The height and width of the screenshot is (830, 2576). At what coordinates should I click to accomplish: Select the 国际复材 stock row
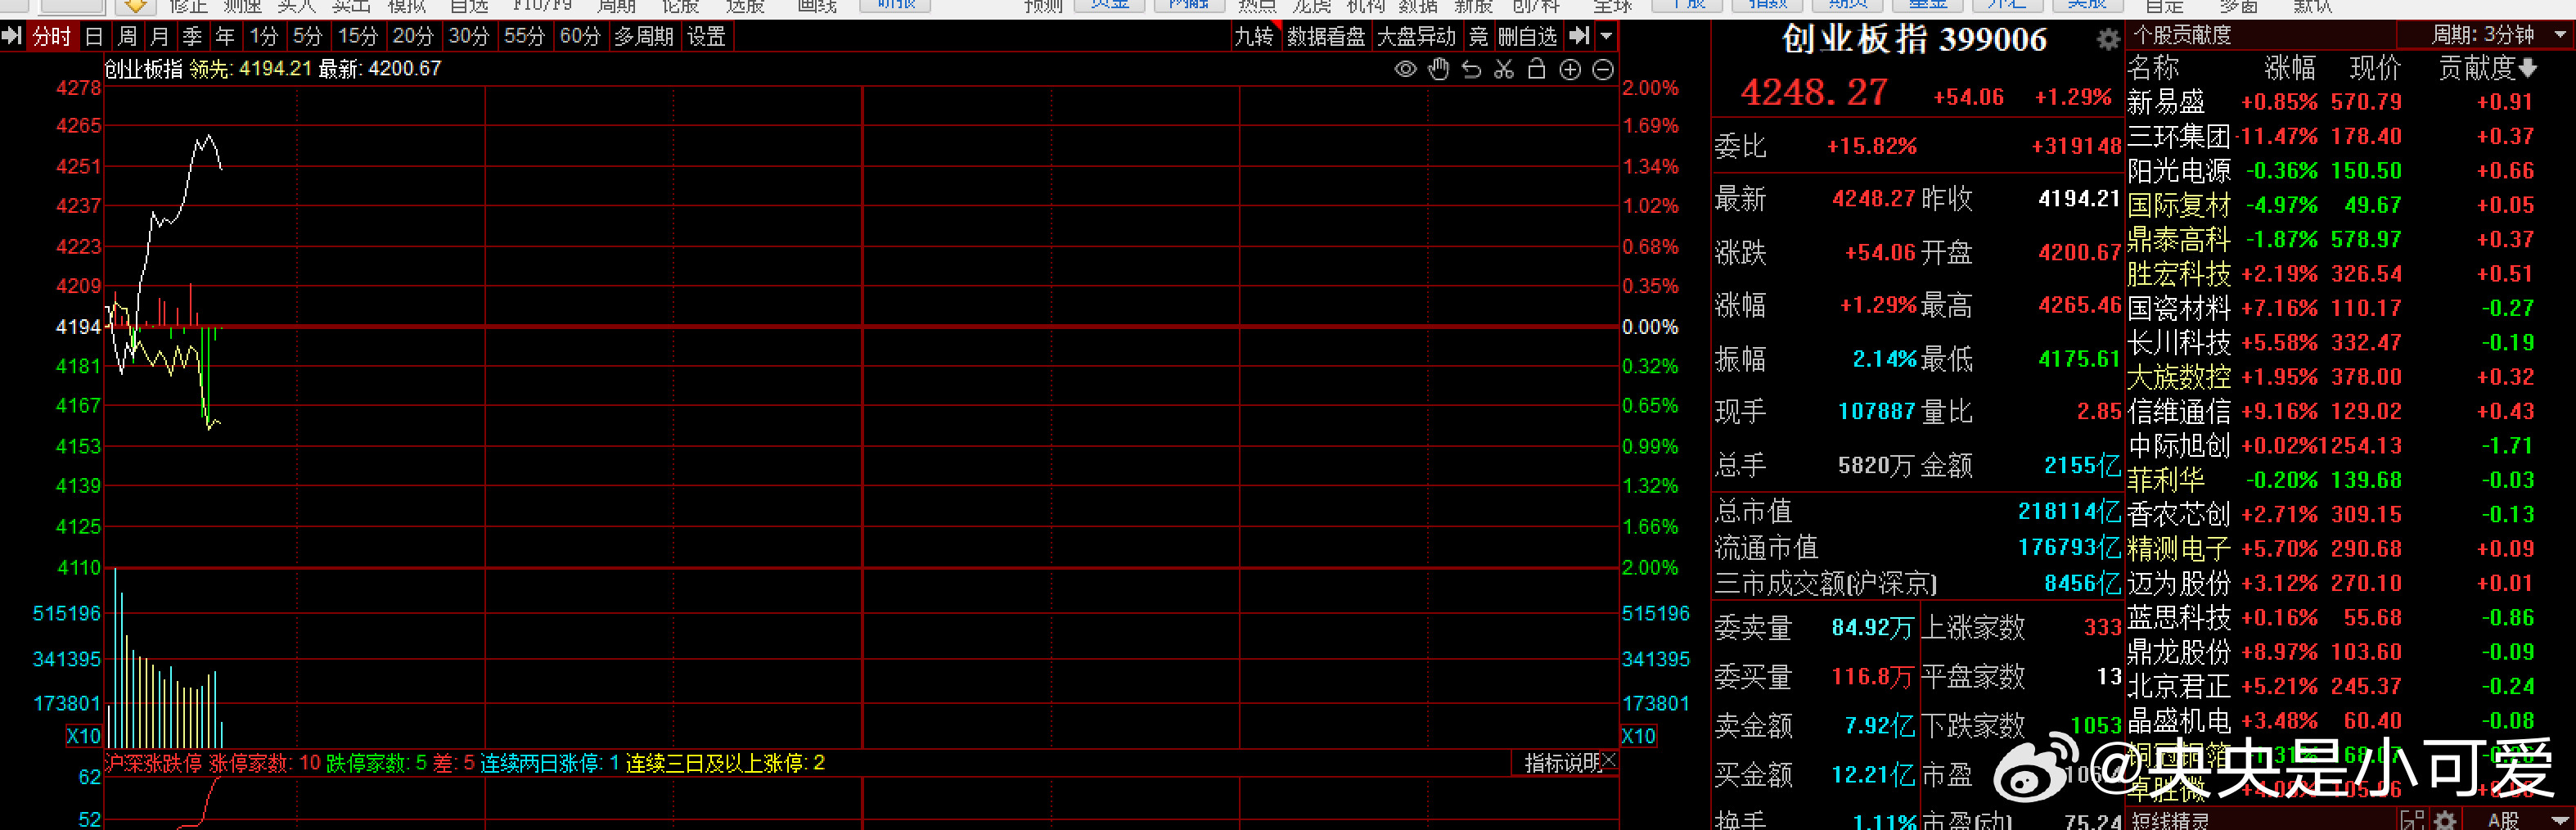pos(2350,205)
